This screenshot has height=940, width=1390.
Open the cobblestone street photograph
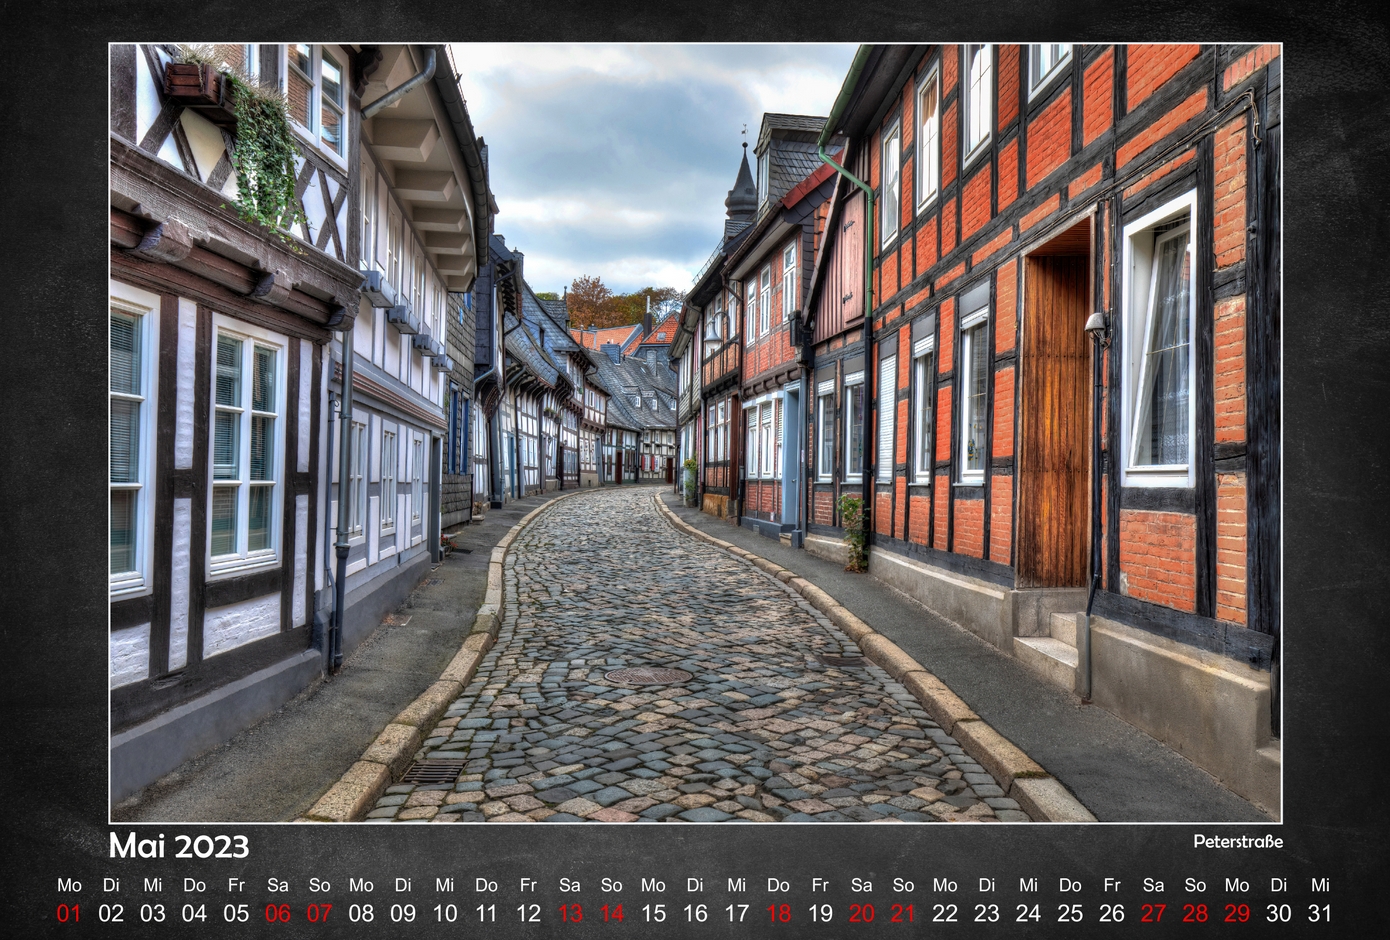click(x=695, y=433)
